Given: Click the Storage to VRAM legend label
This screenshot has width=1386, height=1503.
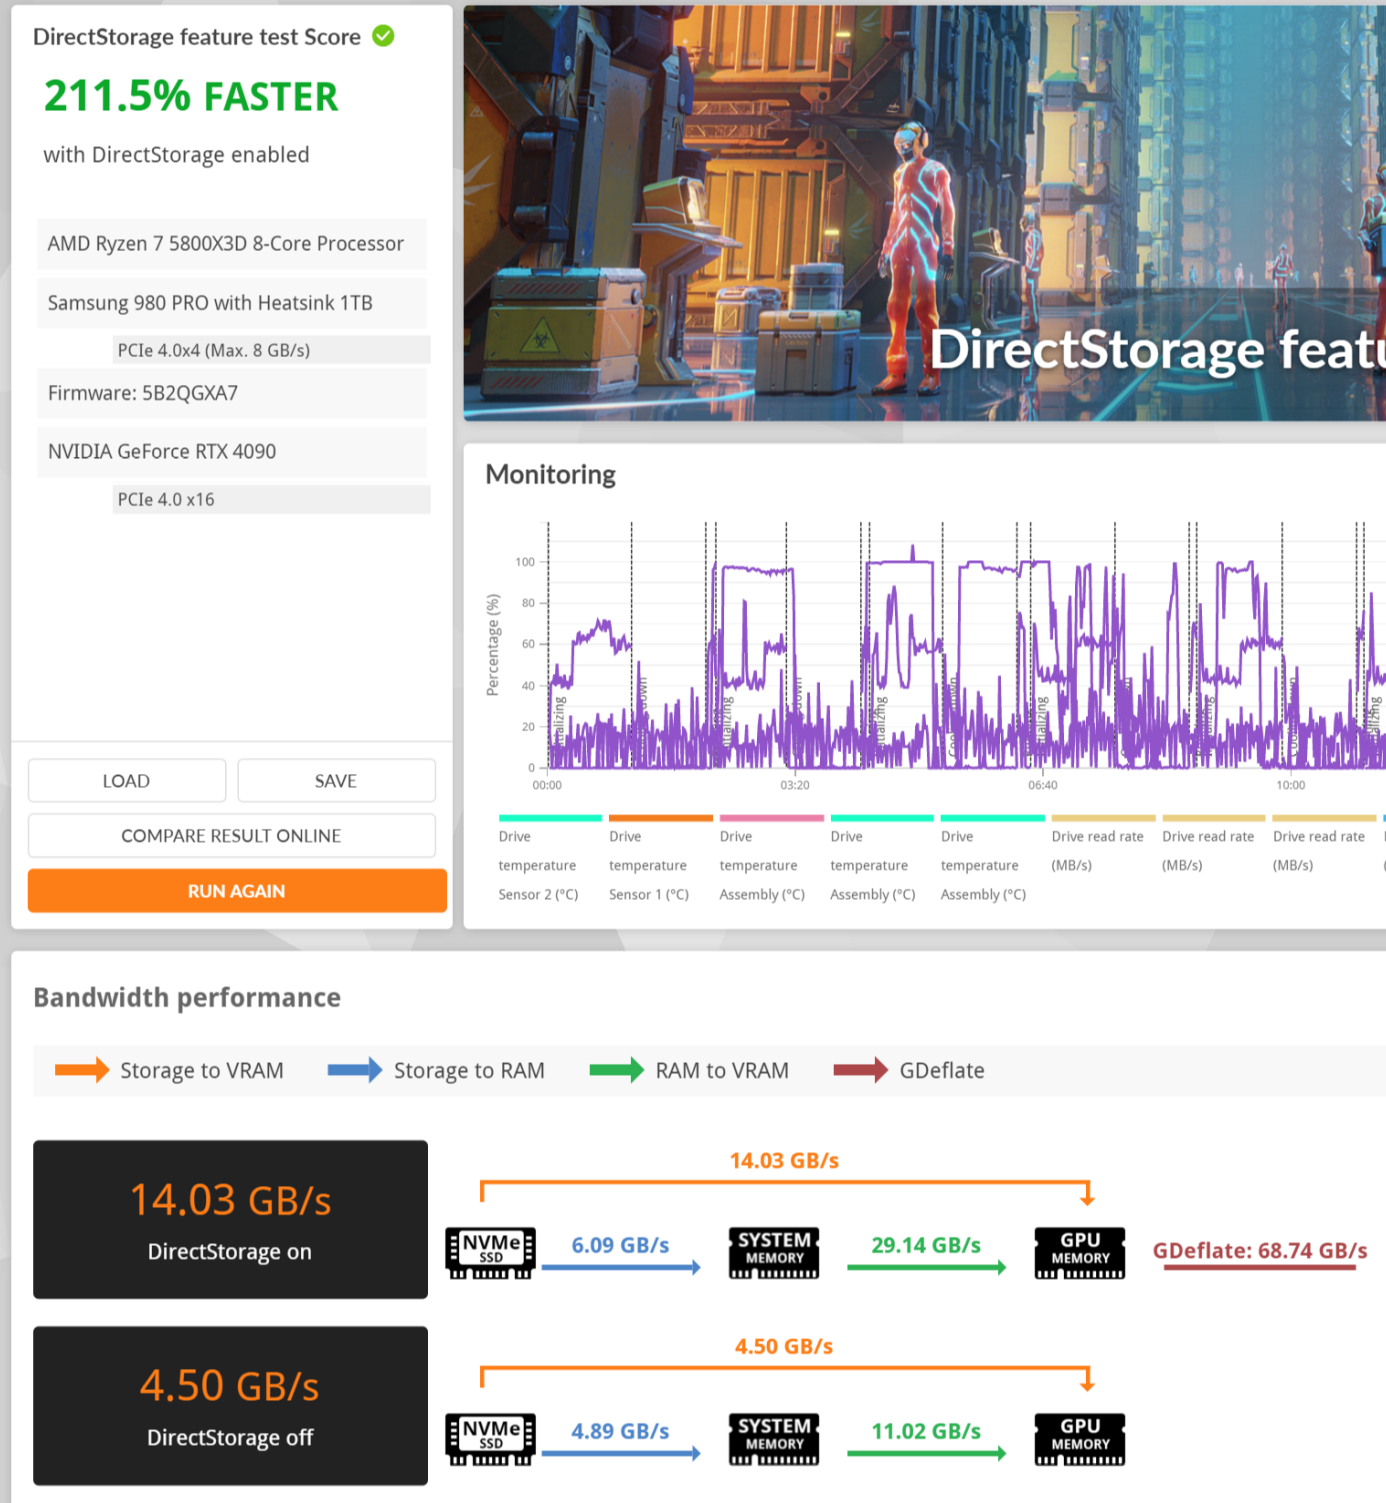Looking at the screenshot, I should [x=202, y=1071].
